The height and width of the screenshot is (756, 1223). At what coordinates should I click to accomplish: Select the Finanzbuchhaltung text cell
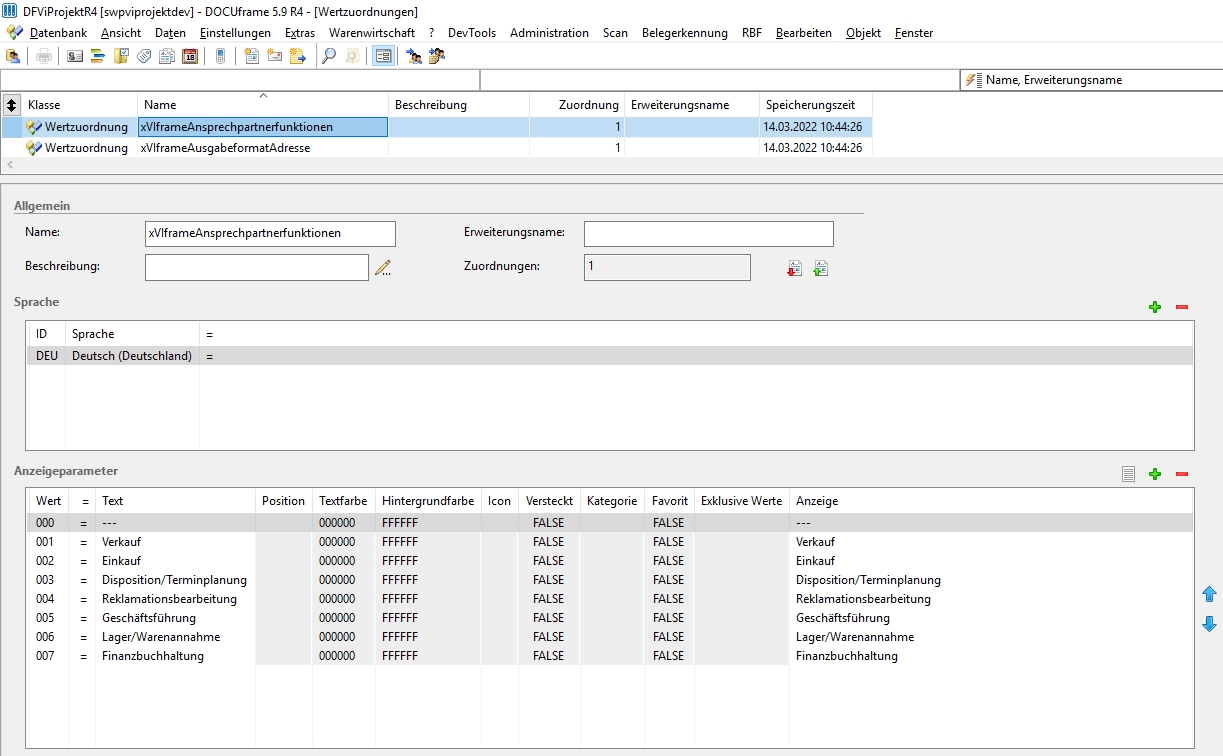[x=176, y=656]
